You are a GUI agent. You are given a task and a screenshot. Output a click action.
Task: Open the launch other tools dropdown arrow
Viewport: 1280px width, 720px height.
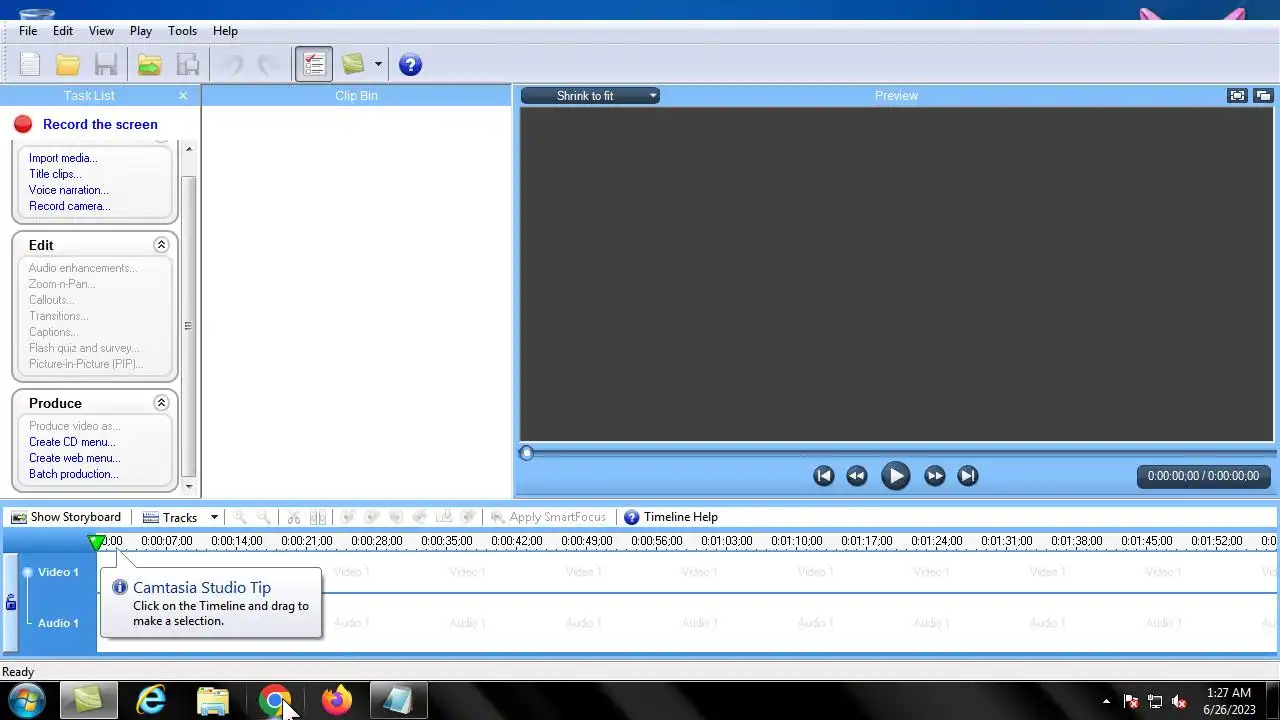[378, 65]
